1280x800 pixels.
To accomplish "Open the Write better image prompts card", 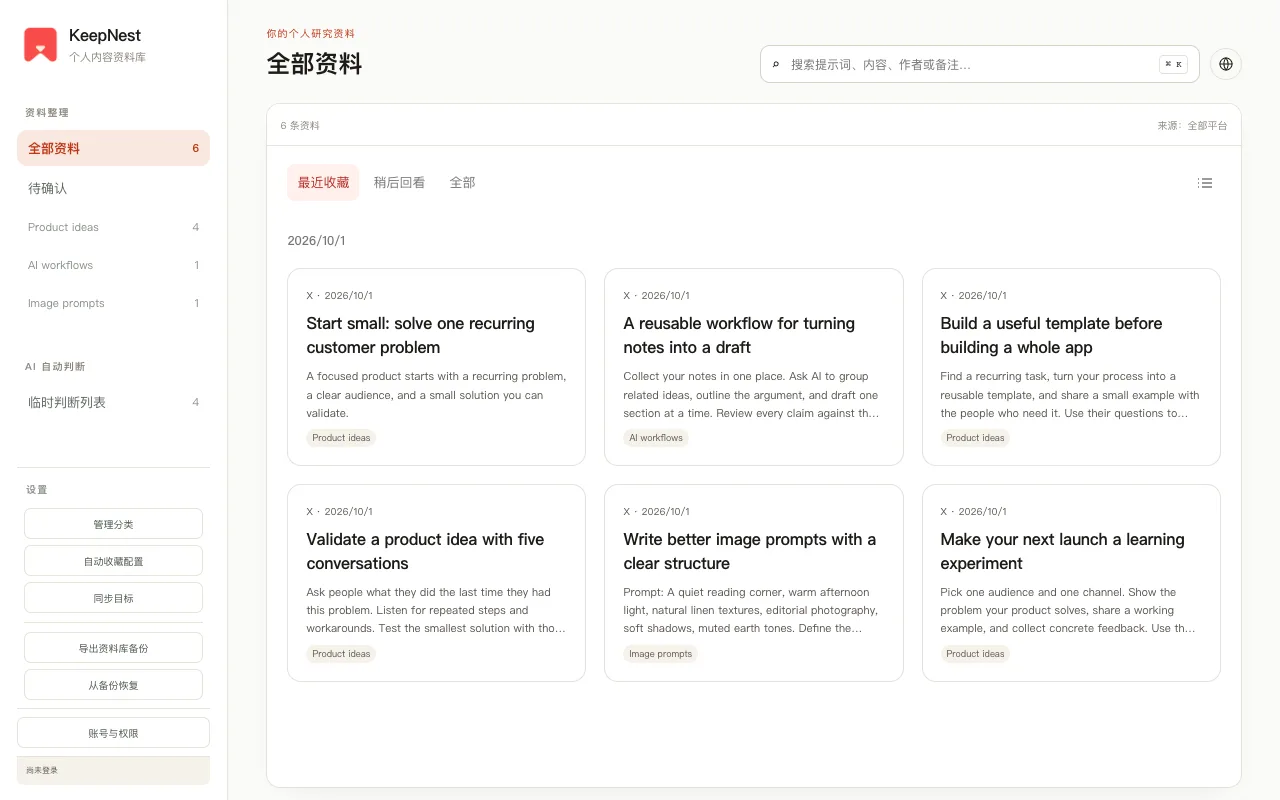I will click(x=753, y=583).
